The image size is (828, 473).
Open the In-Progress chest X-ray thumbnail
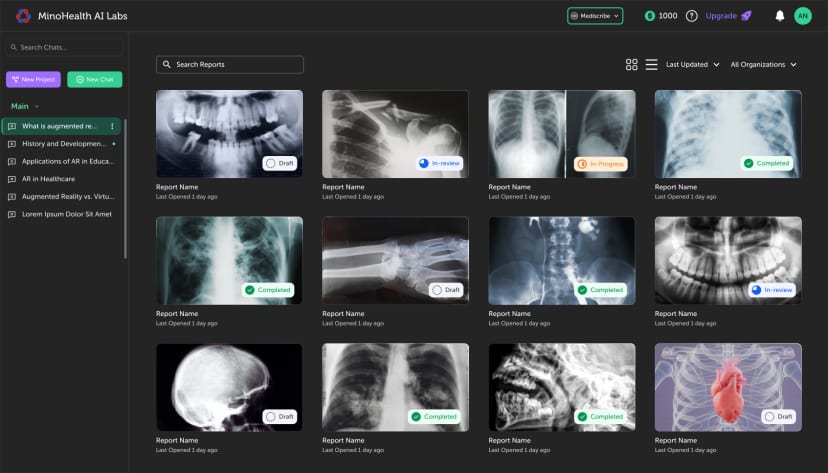[x=562, y=134]
